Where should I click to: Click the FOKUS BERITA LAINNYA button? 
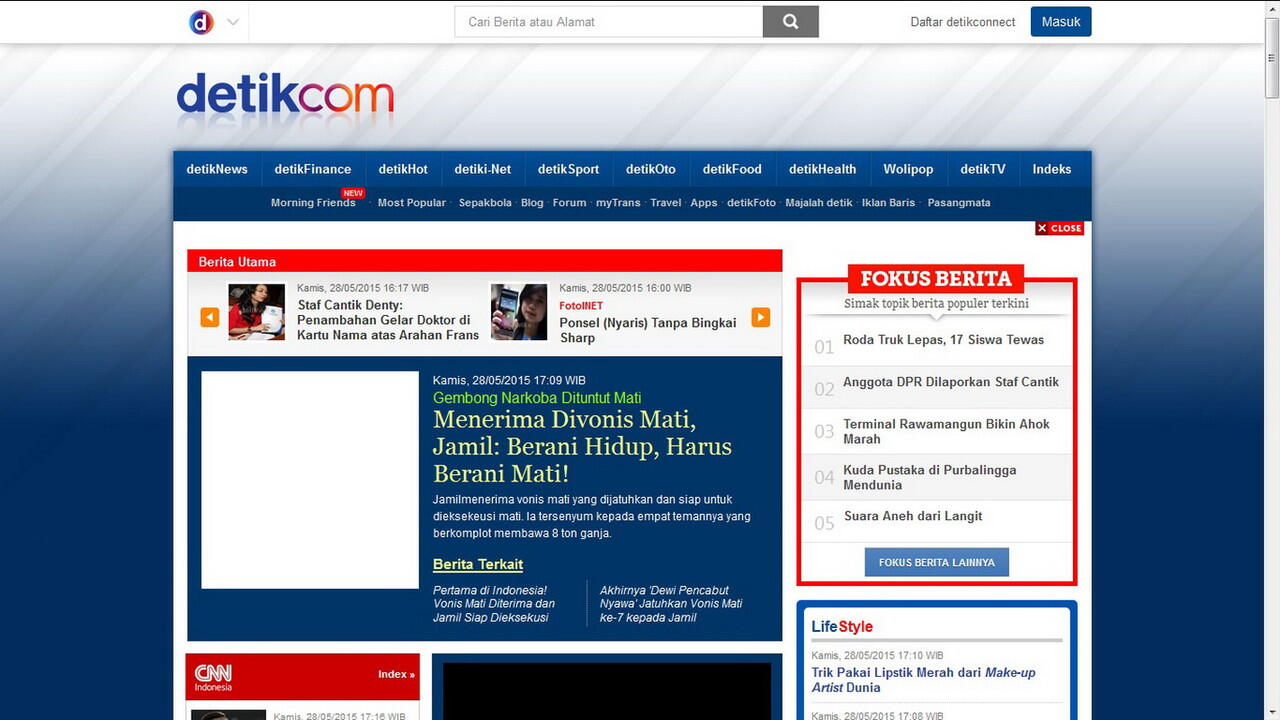[937, 562]
